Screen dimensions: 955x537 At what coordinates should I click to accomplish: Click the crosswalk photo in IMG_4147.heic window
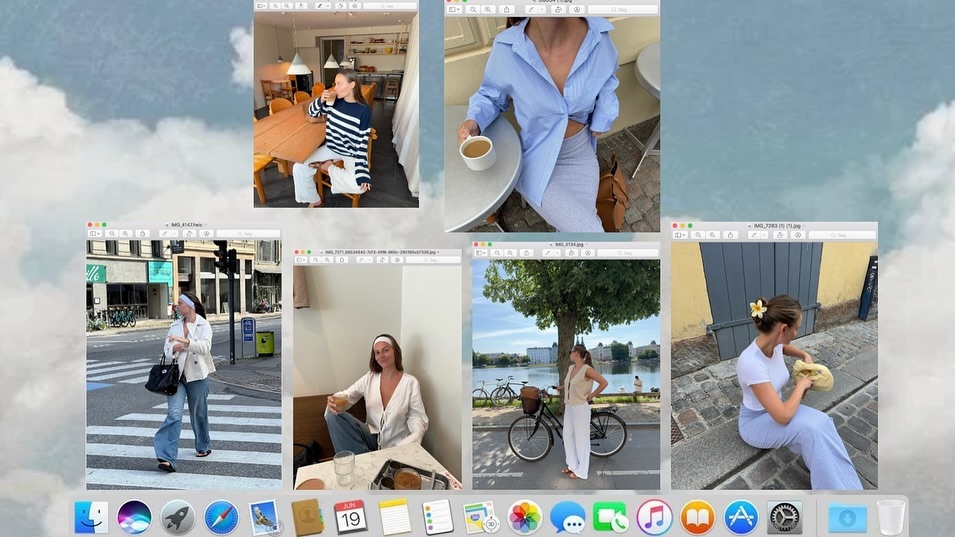(183, 365)
